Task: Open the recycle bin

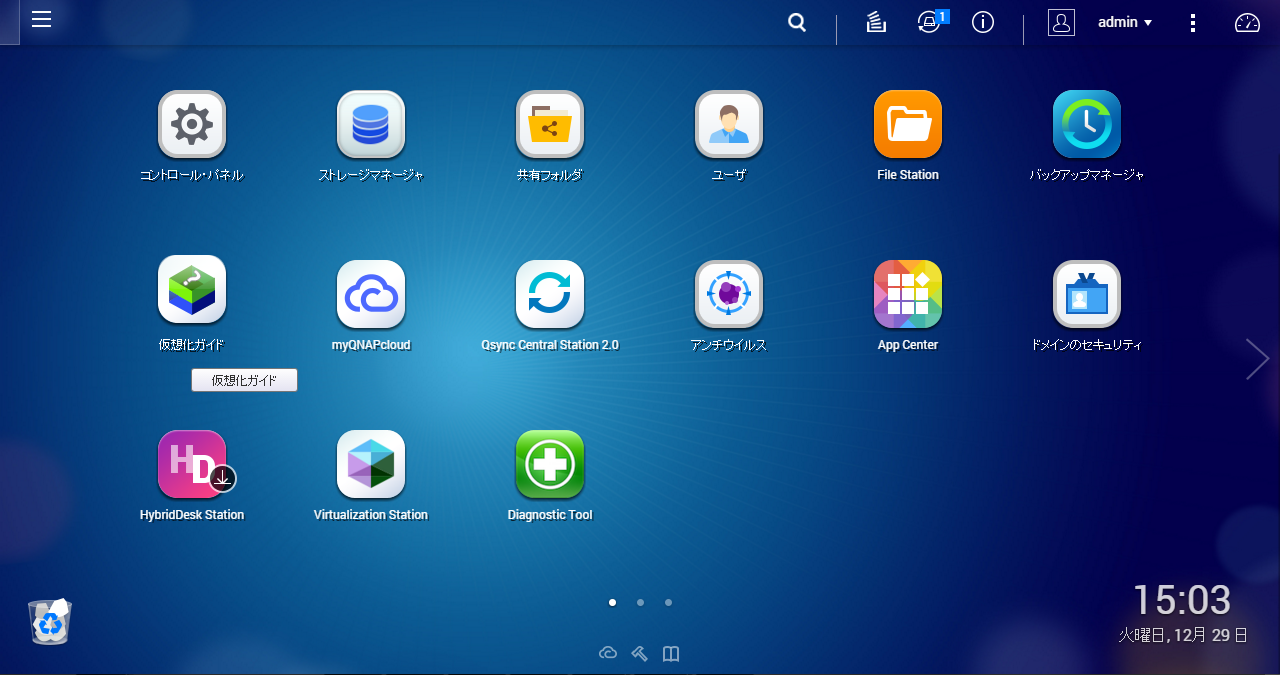Action: click(x=50, y=621)
